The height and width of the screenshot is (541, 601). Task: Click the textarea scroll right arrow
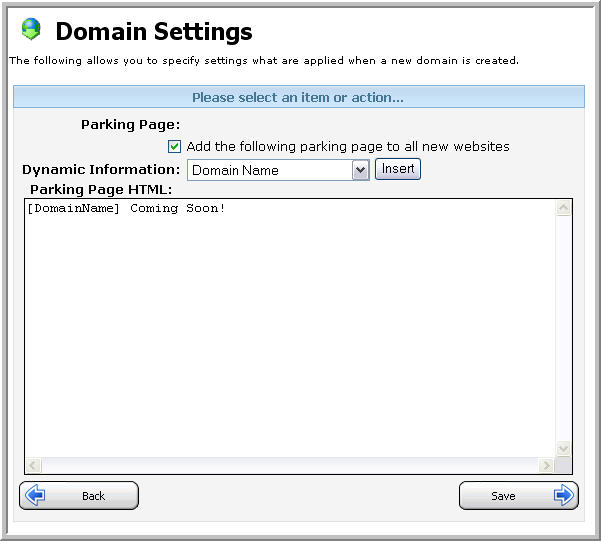point(546,465)
